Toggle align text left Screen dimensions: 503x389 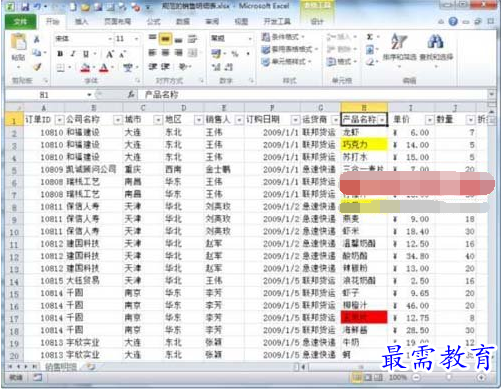[152, 53]
